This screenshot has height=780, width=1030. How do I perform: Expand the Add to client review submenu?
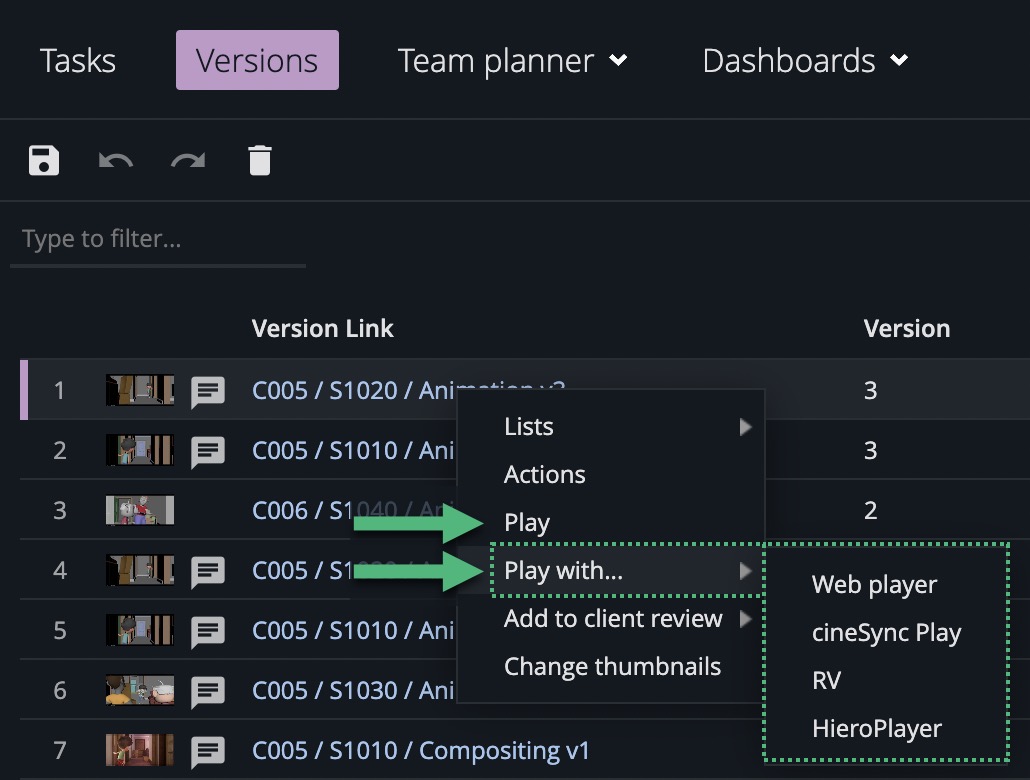pyautogui.click(x=614, y=618)
